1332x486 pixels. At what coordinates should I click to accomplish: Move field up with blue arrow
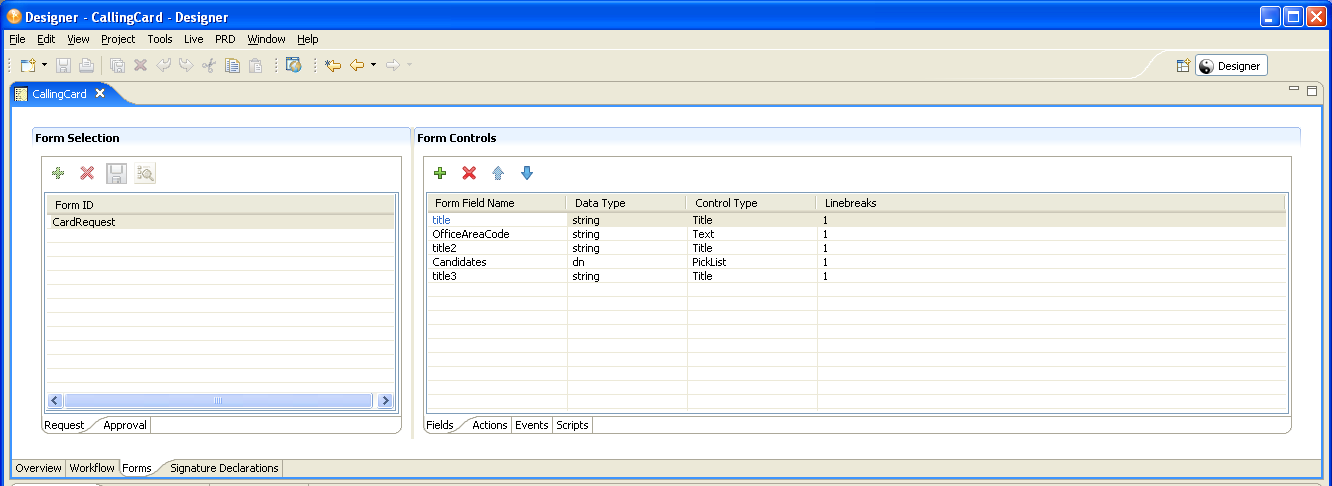498,173
